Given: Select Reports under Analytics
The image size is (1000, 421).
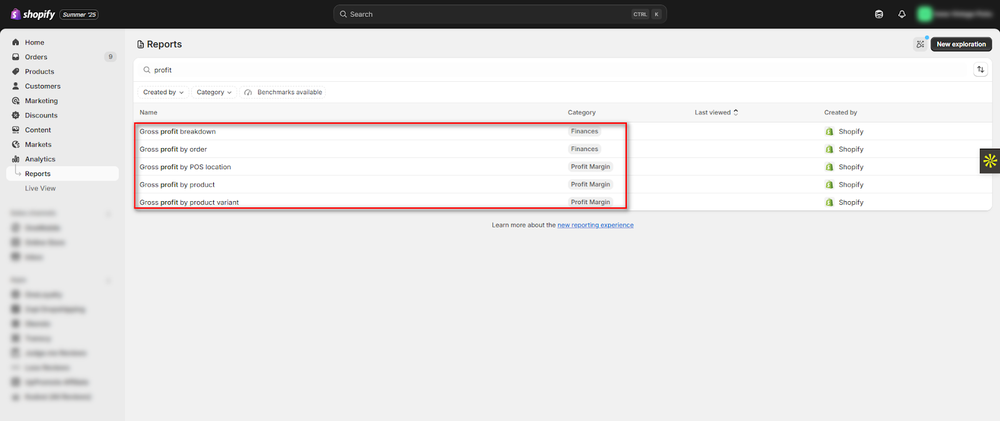Looking at the screenshot, I should (x=62, y=174).
